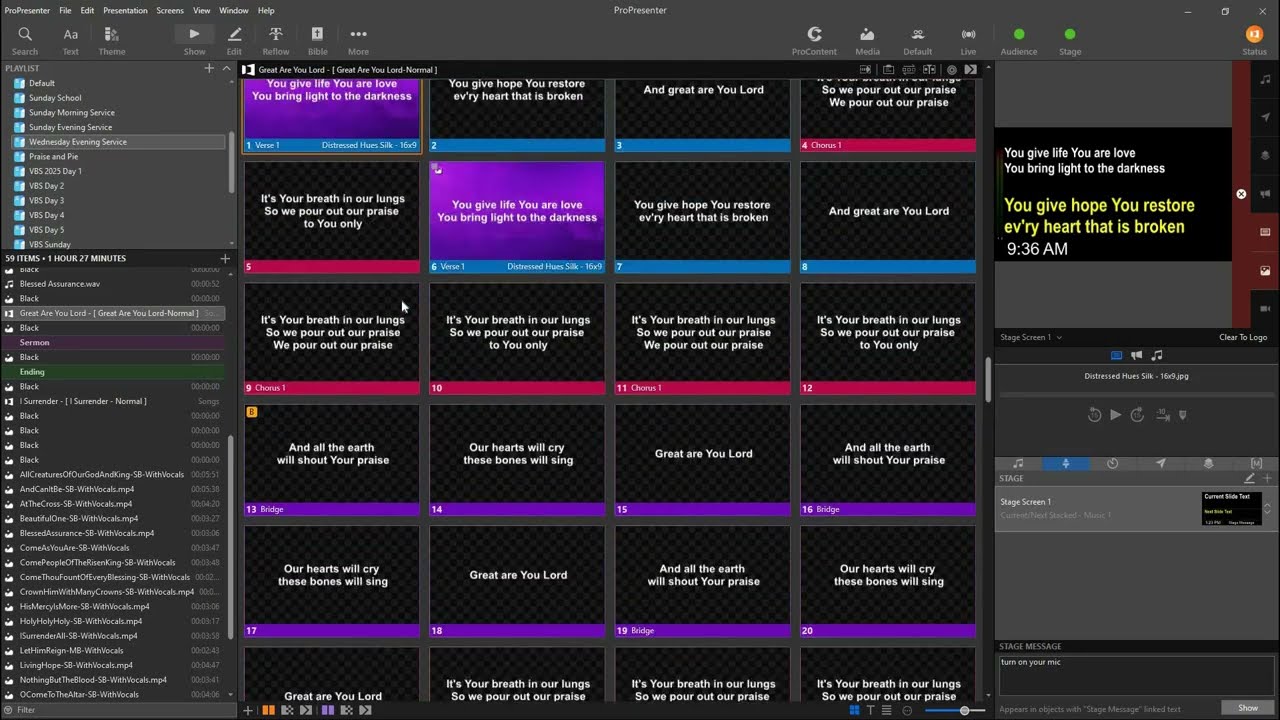Switch to text-only slide view
1280x720 pixels.
(872, 710)
